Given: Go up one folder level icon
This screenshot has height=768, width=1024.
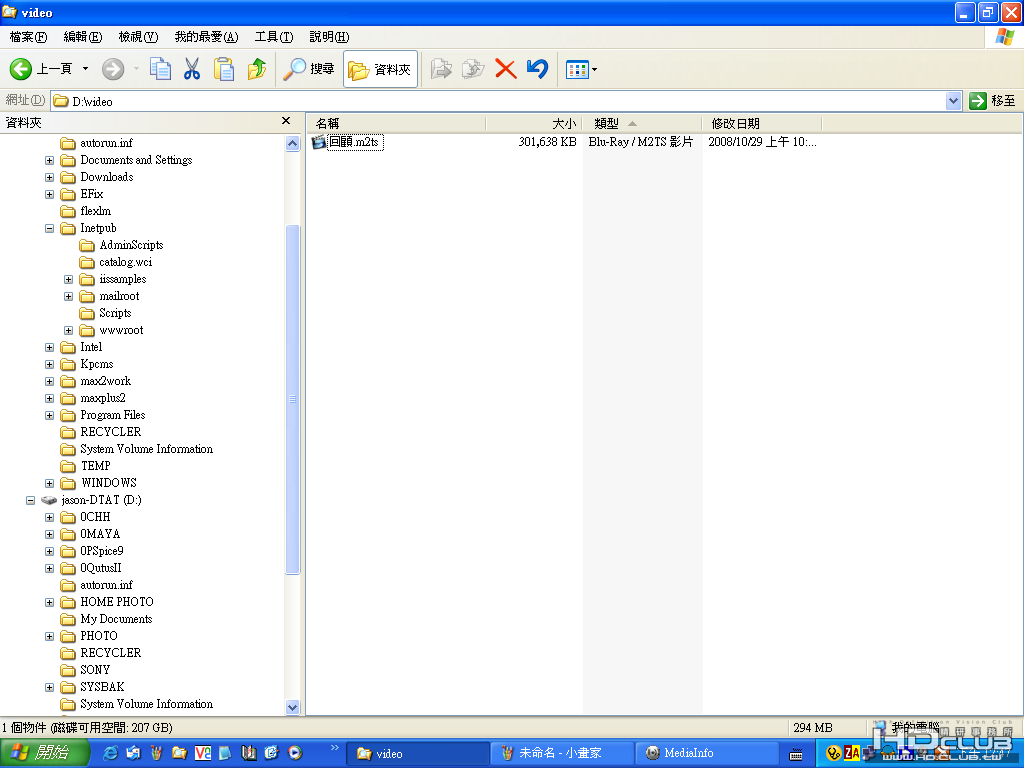Looking at the screenshot, I should [257, 69].
